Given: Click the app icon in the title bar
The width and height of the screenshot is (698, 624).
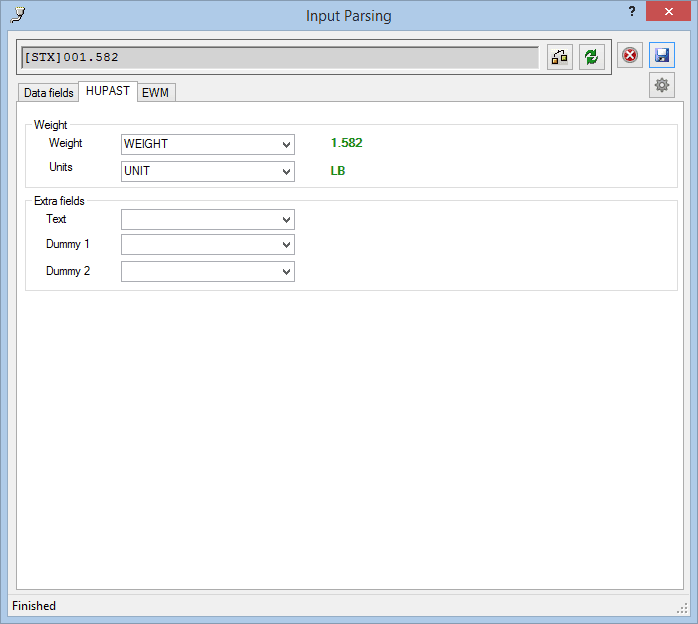Looking at the screenshot, I should coord(16,14).
